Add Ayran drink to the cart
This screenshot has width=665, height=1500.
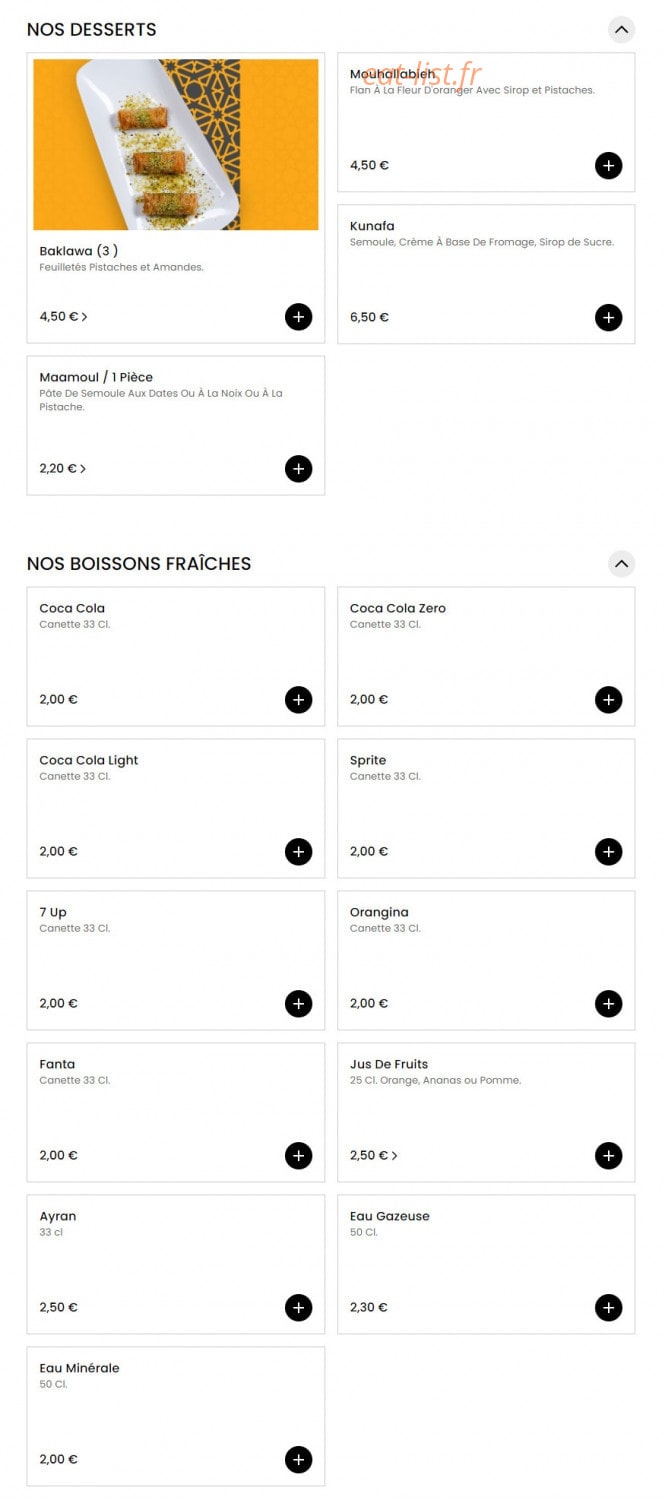298,1307
